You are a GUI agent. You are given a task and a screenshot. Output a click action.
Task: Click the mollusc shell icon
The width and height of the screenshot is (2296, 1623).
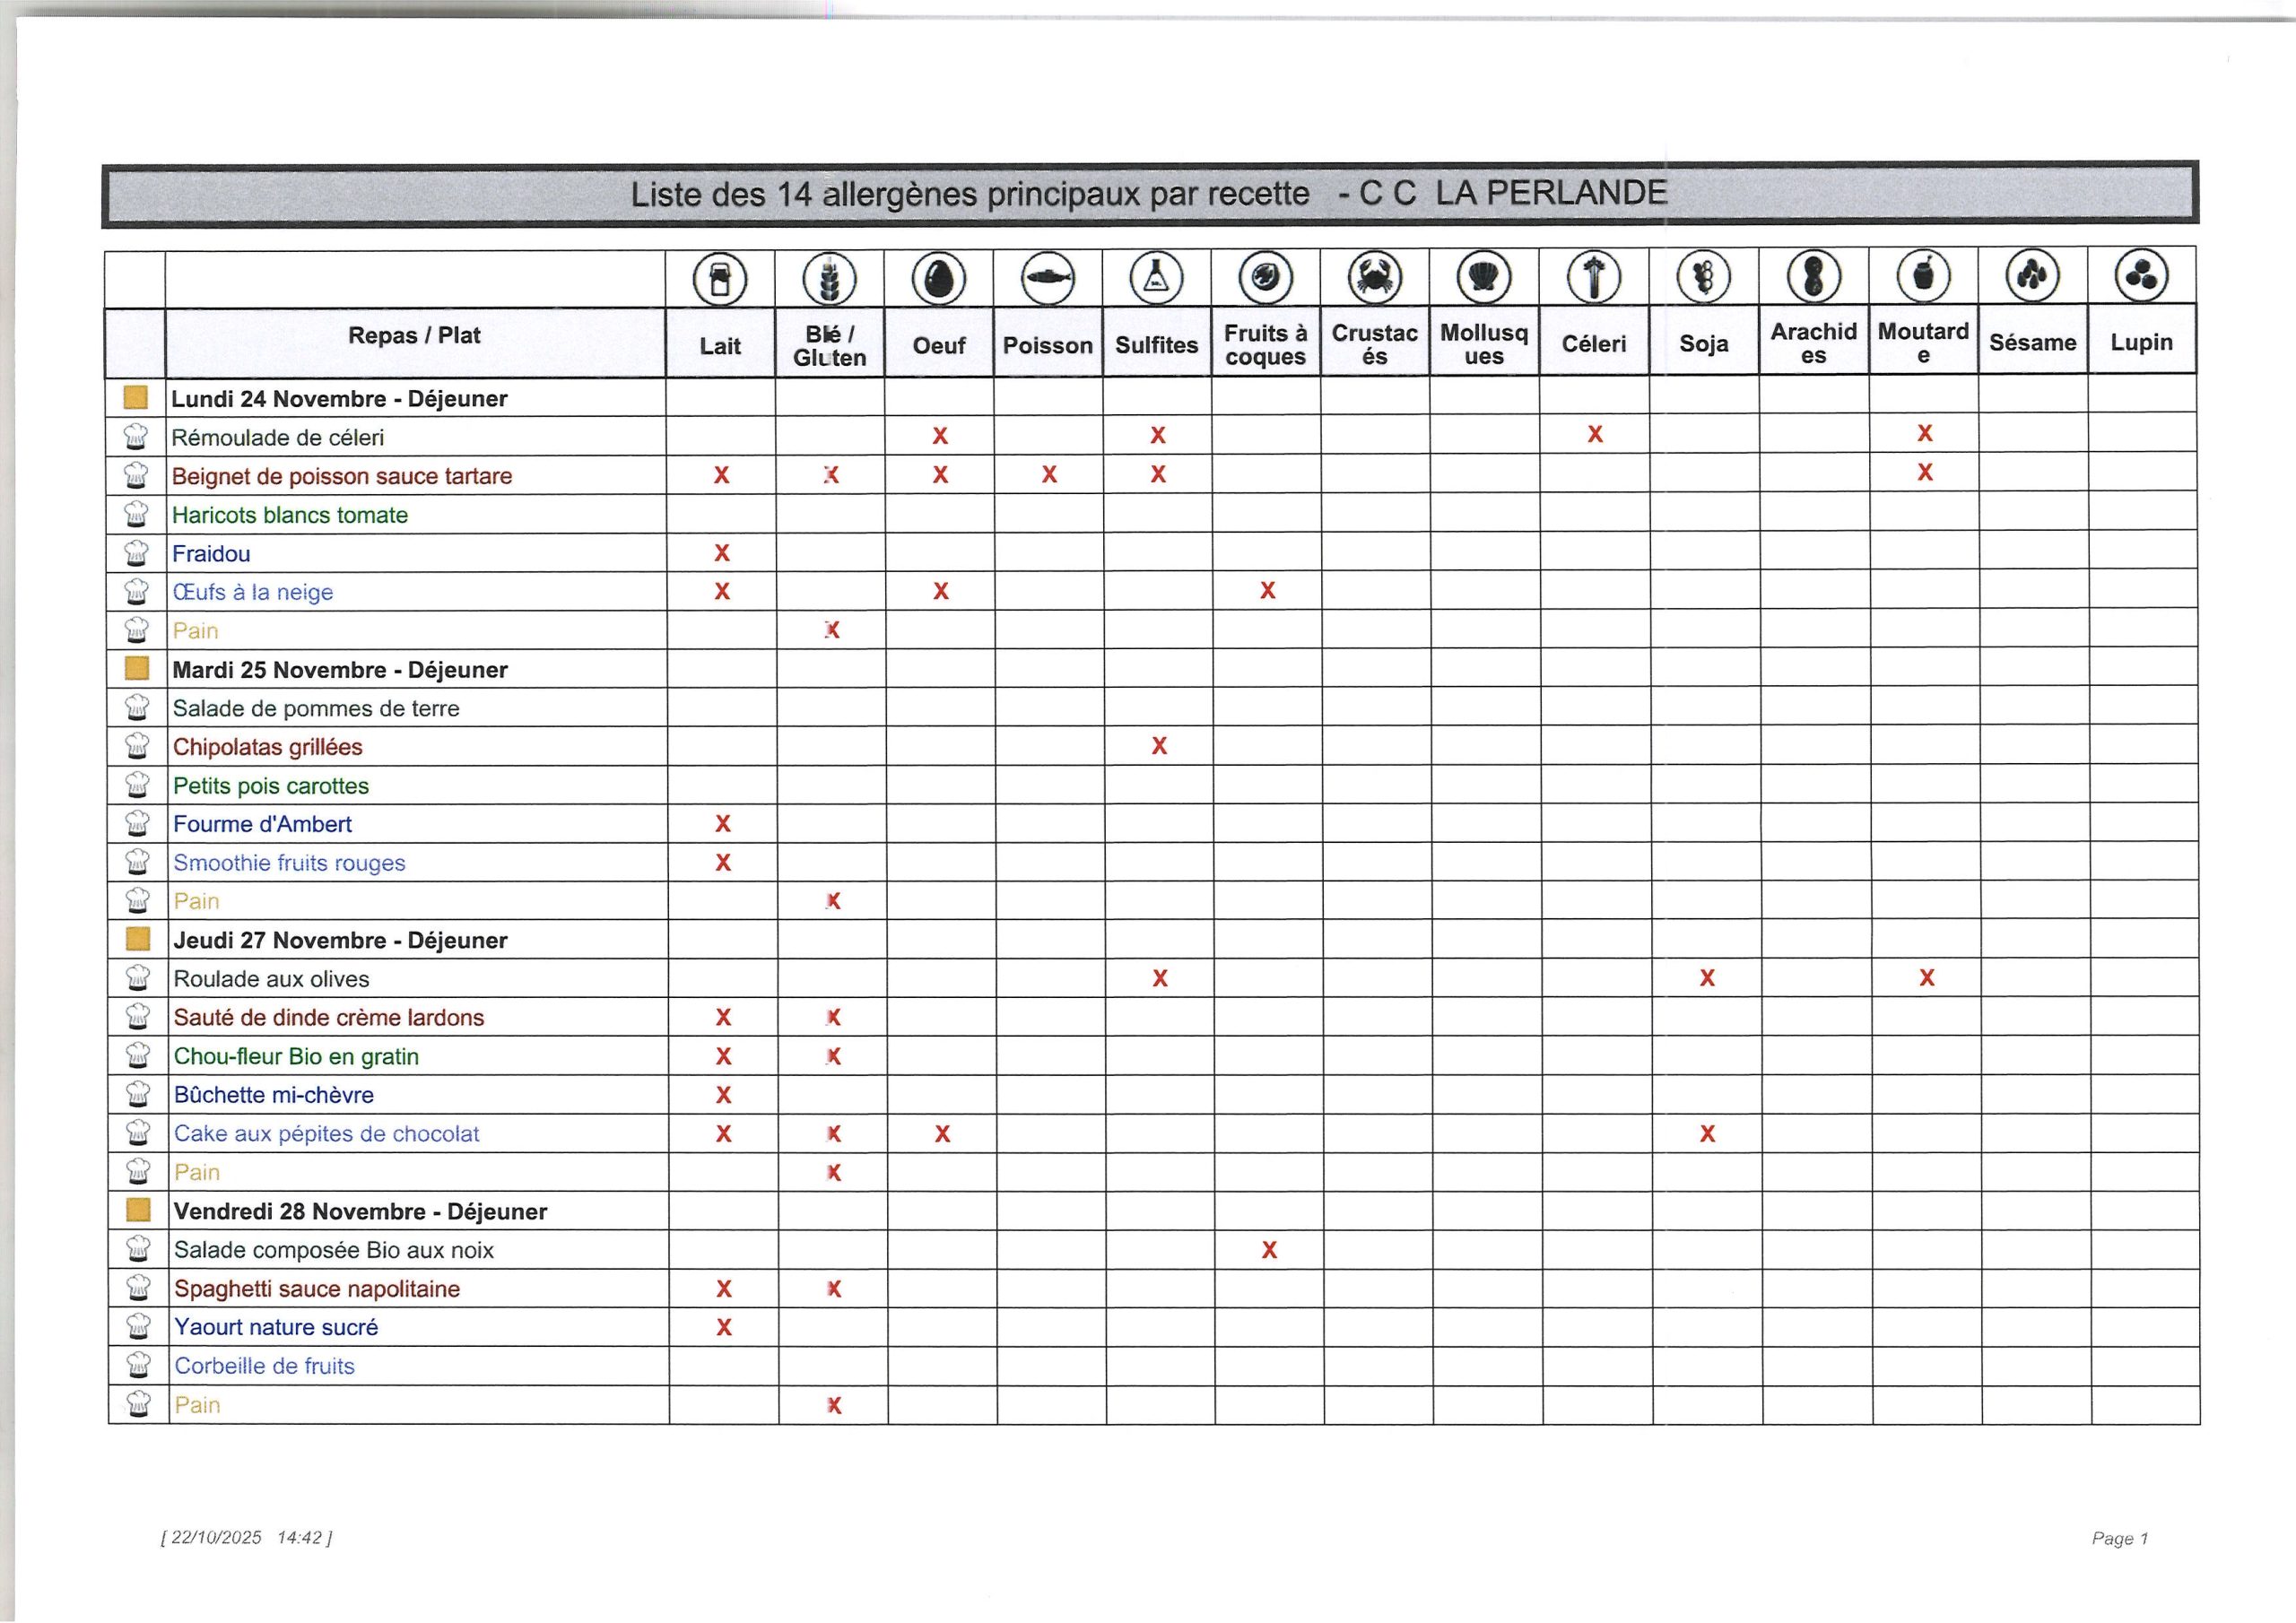point(1484,276)
